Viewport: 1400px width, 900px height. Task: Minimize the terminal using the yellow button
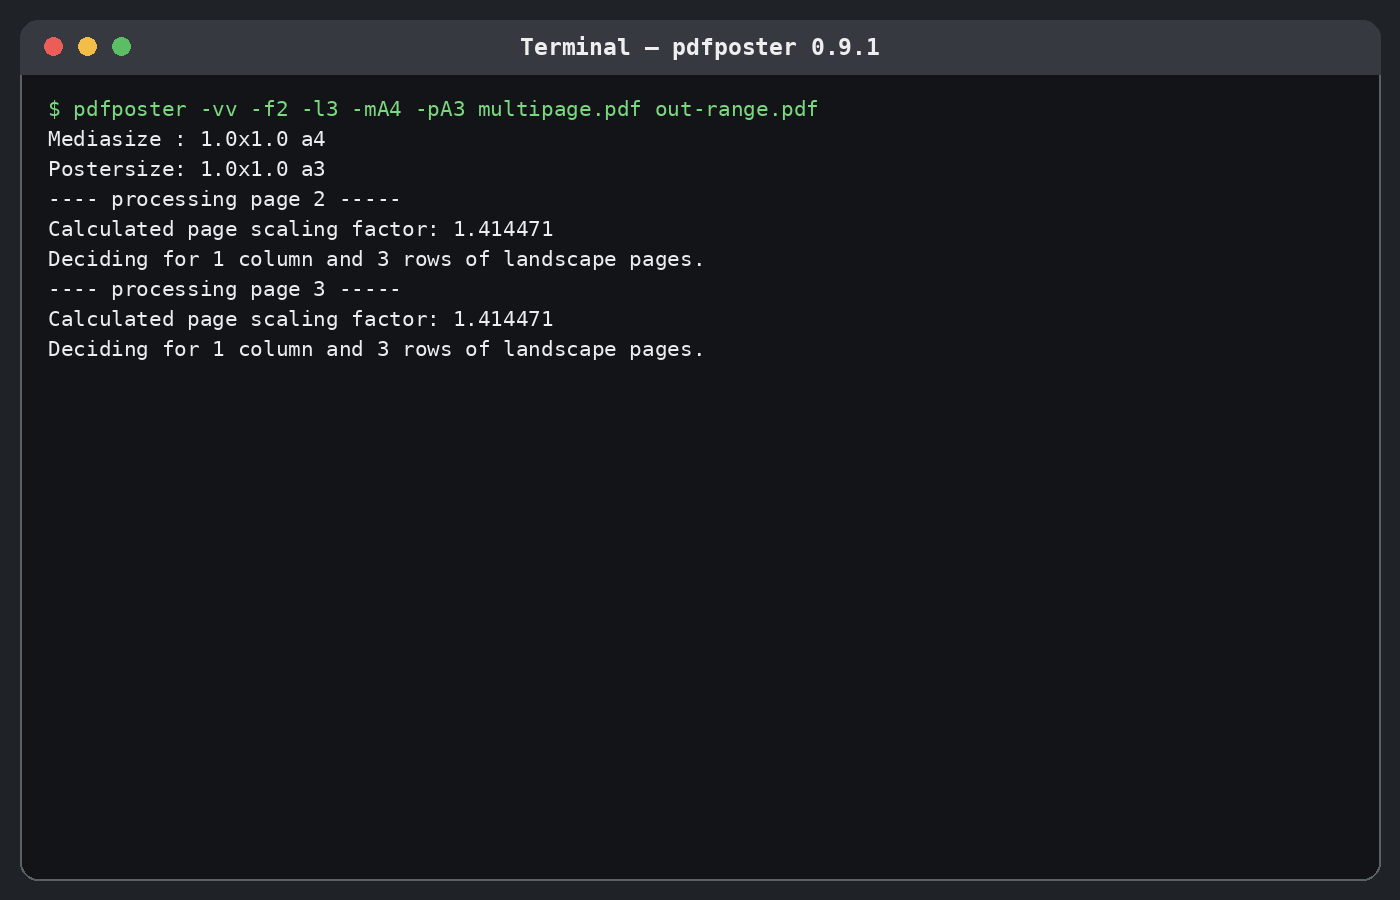(x=88, y=47)
